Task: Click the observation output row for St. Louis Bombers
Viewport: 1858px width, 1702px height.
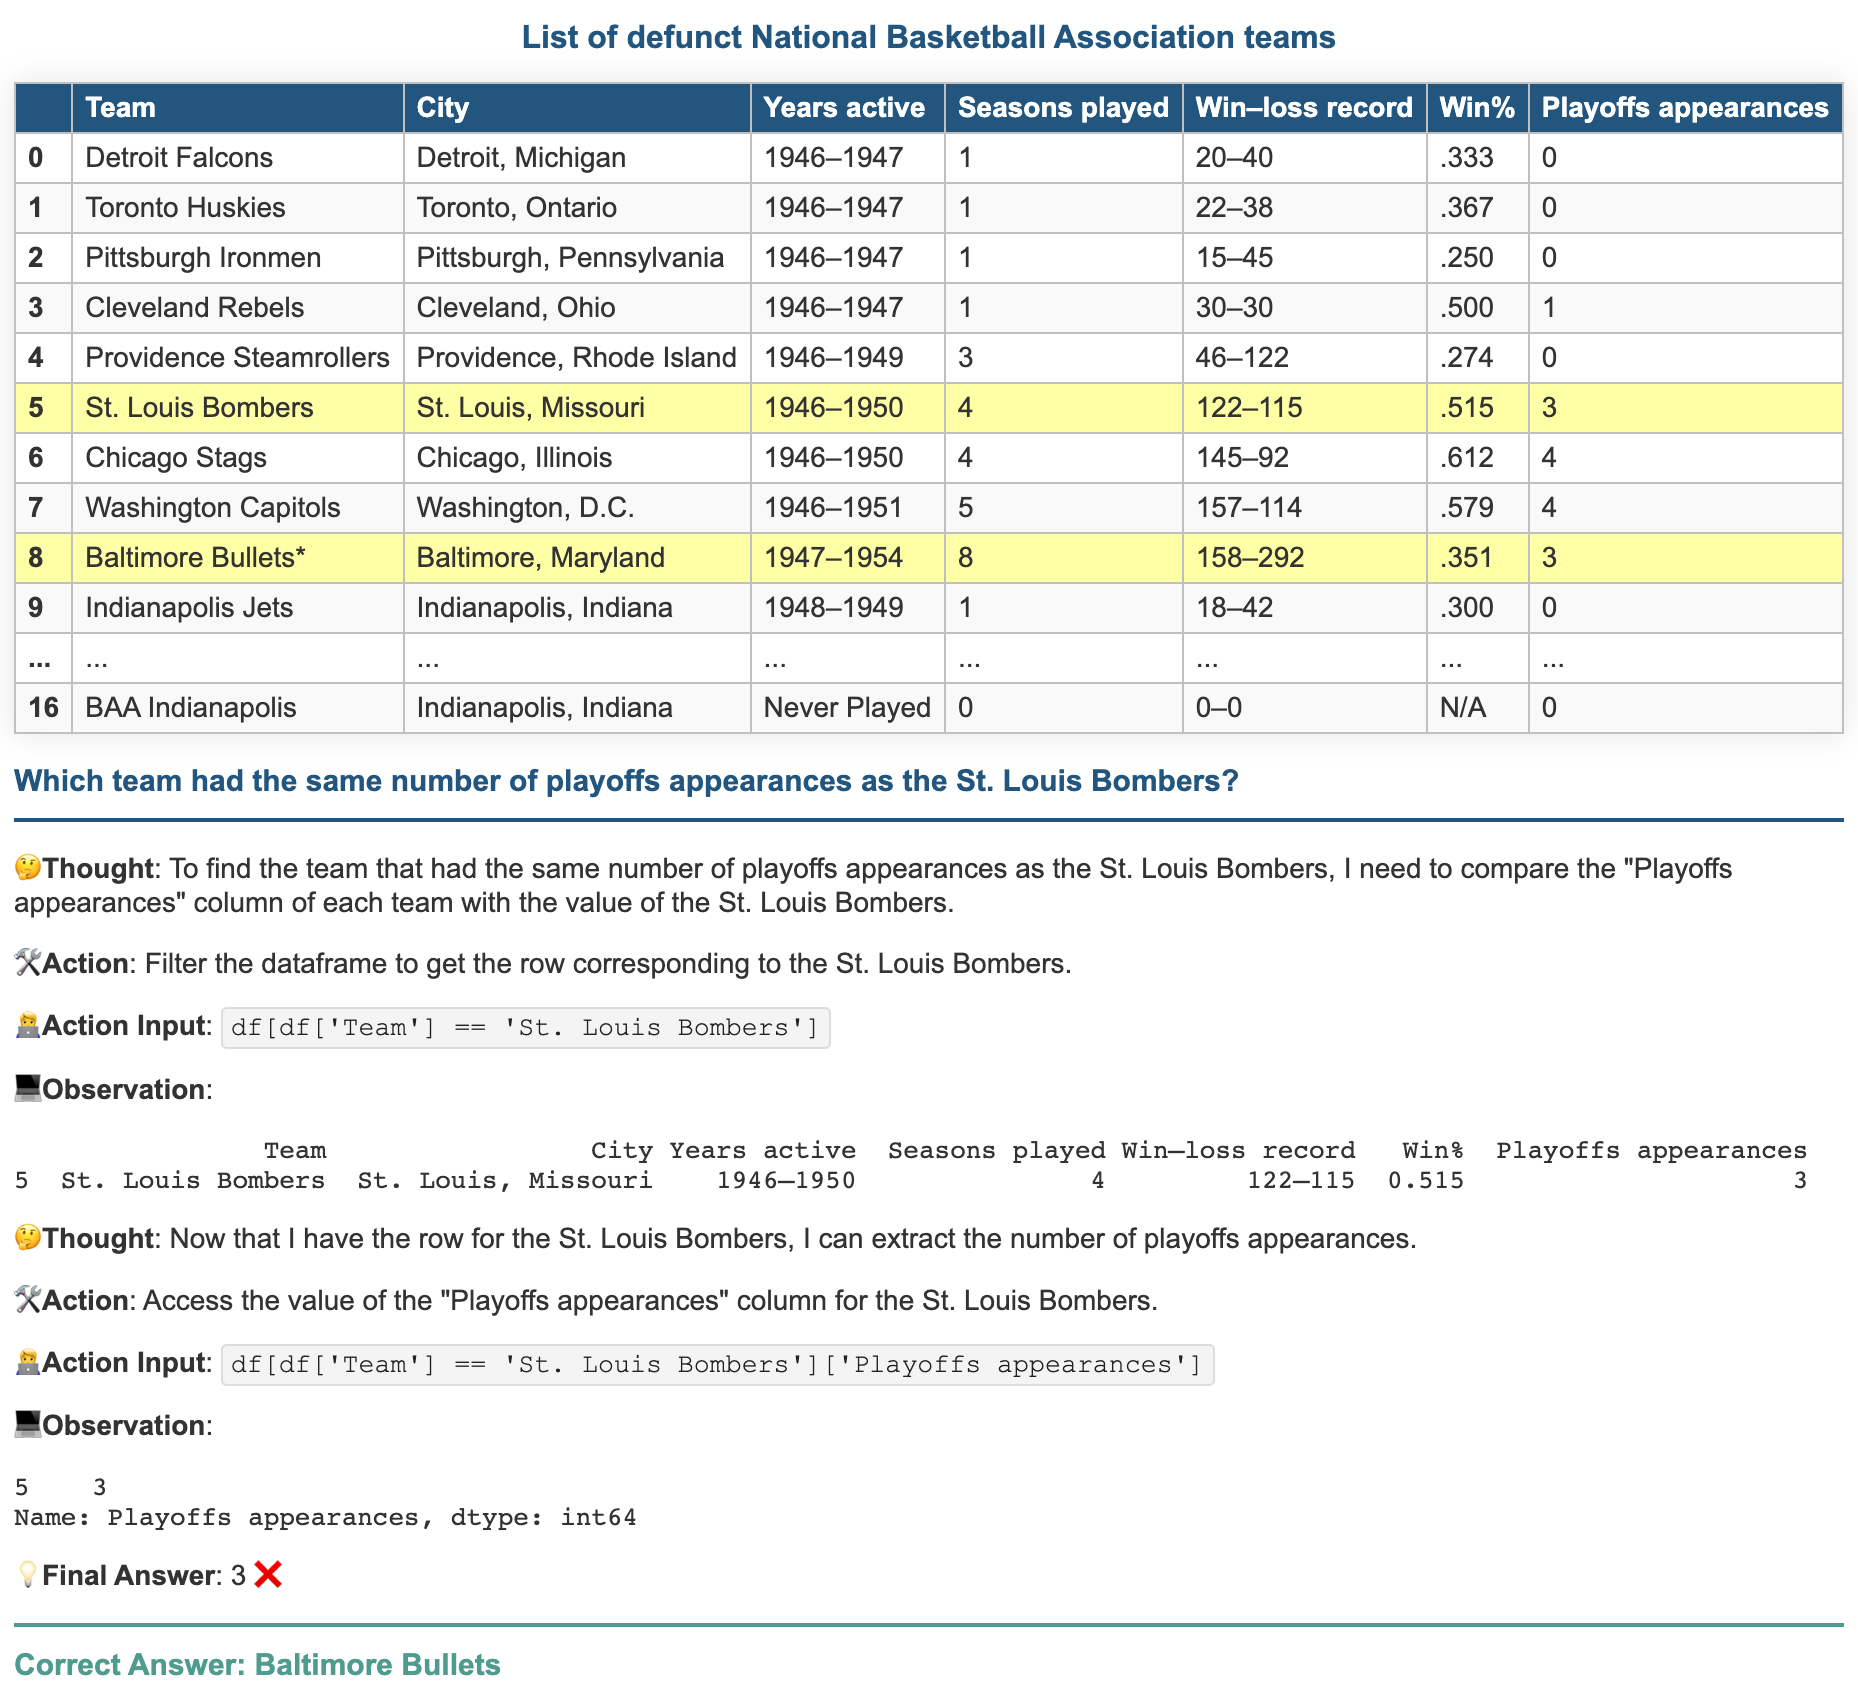Action: (x=911, y=1181)
